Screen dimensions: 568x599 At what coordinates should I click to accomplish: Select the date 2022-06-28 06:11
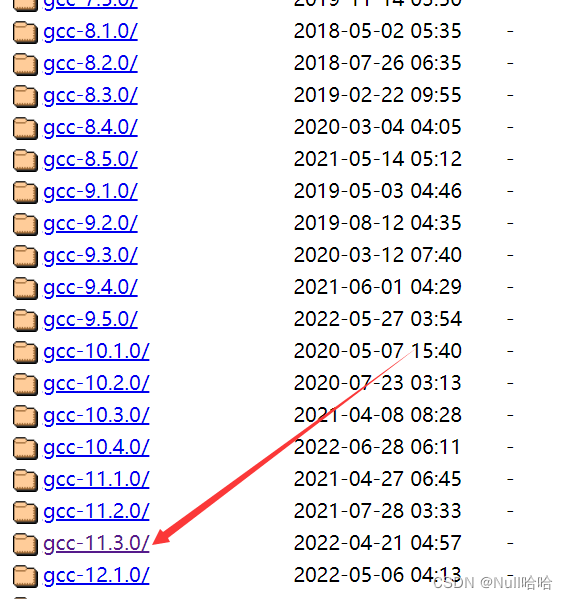377,447
